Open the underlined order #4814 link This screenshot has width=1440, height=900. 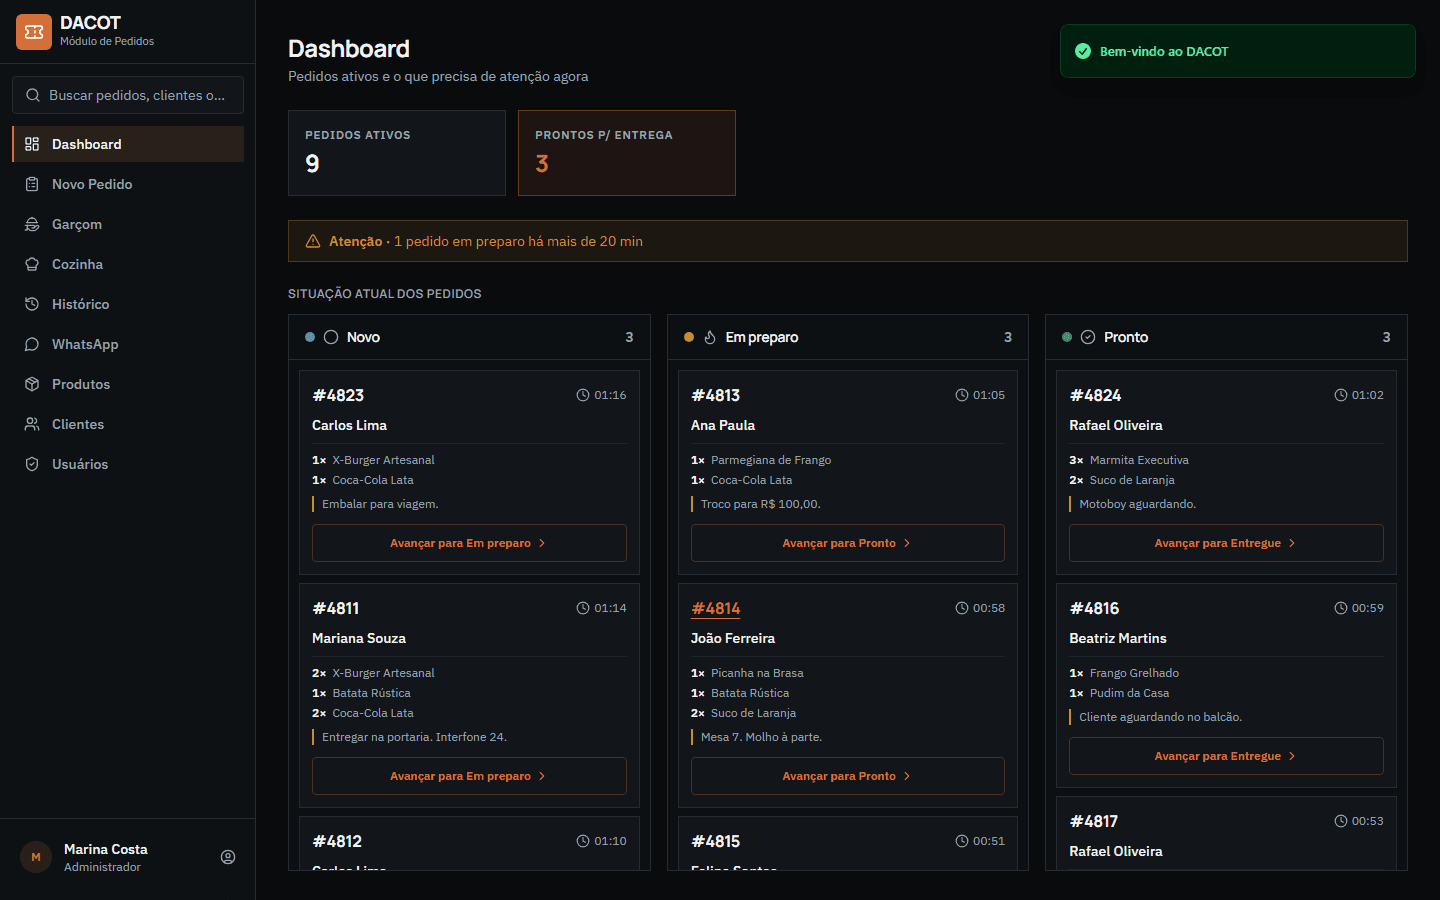716,608
